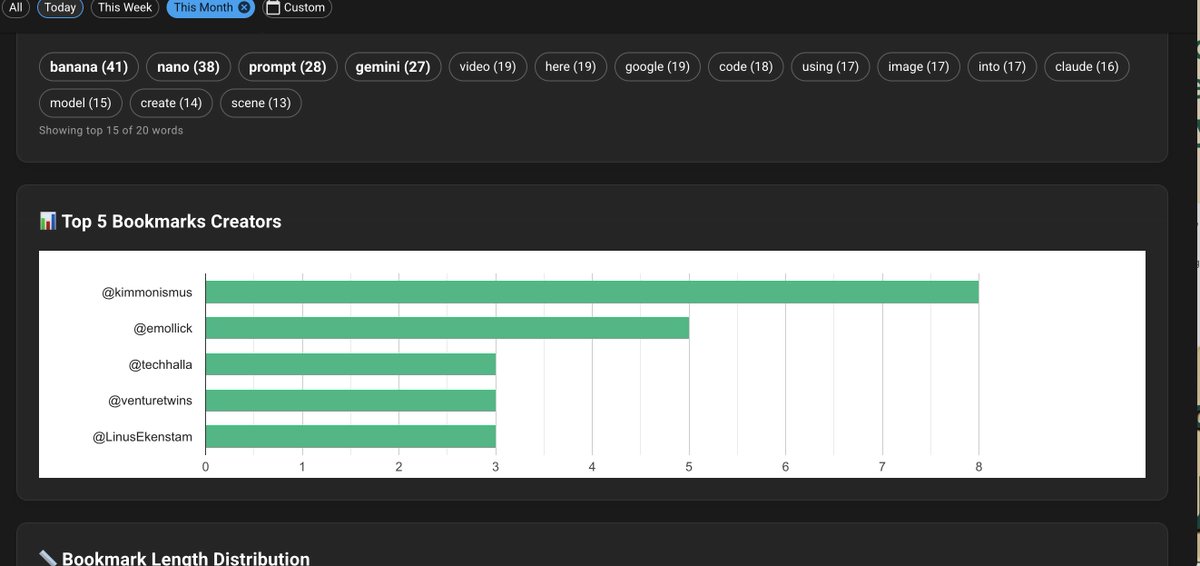Clear the This Month filter x icon
Screen dimensions: 1200x566
click(x=244, y=7)
